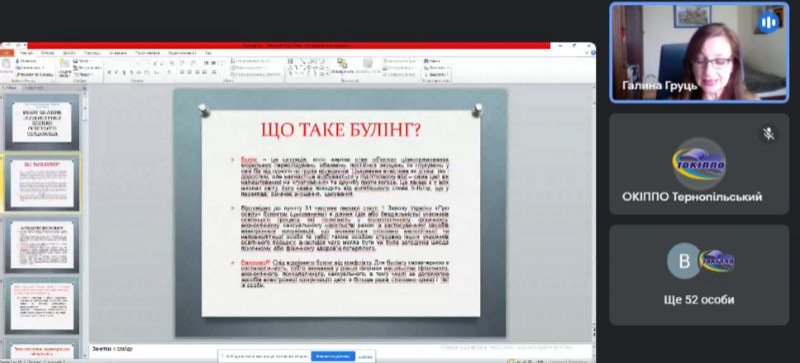Toggle italic formatting in font group
800x363 pixels.
pos(117,72)
